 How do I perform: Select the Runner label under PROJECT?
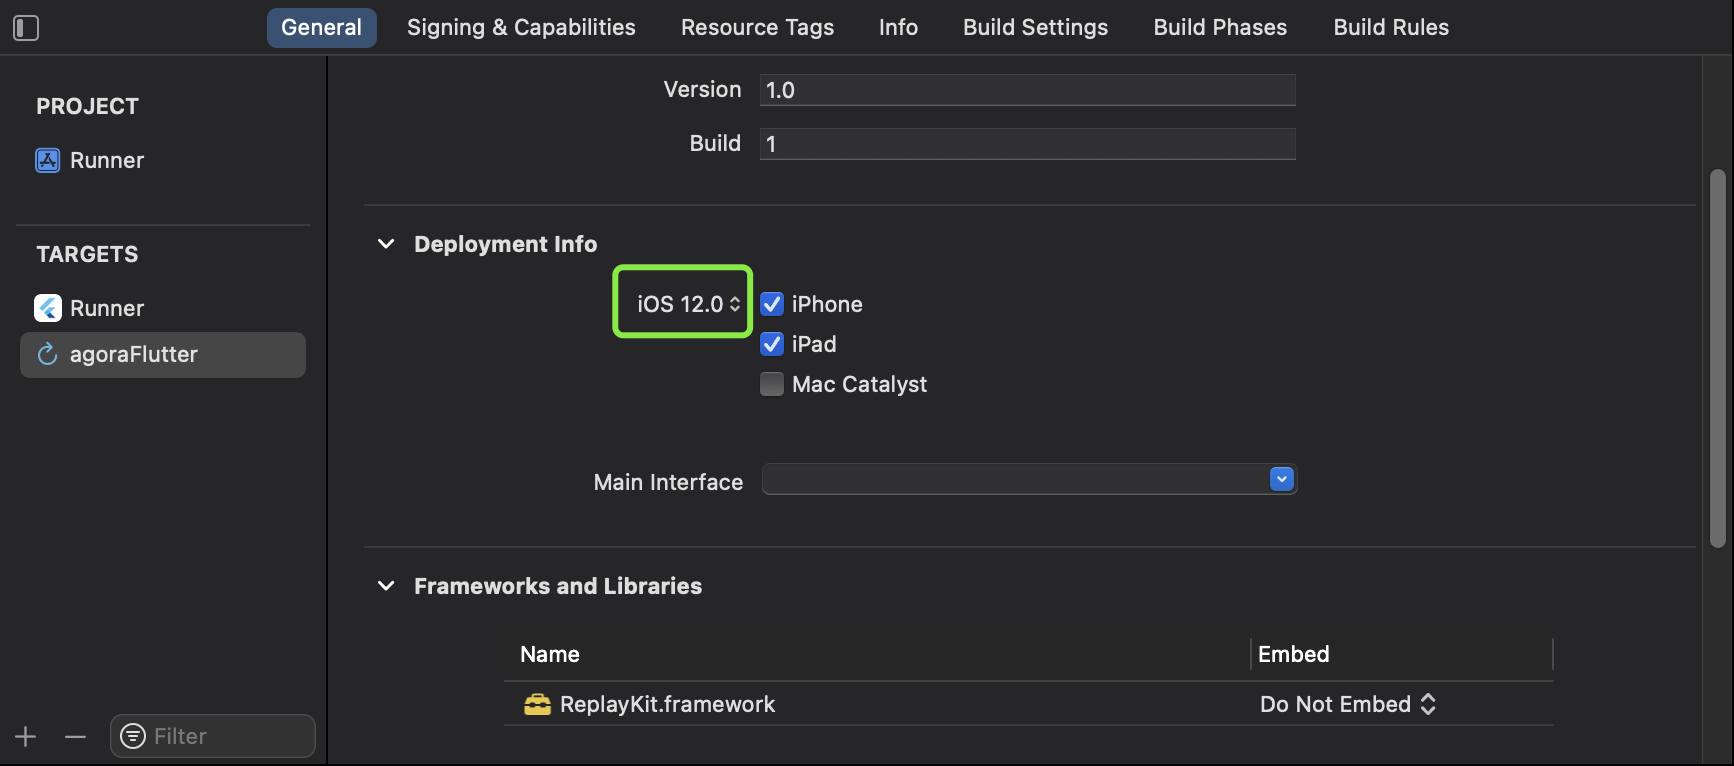107,160
